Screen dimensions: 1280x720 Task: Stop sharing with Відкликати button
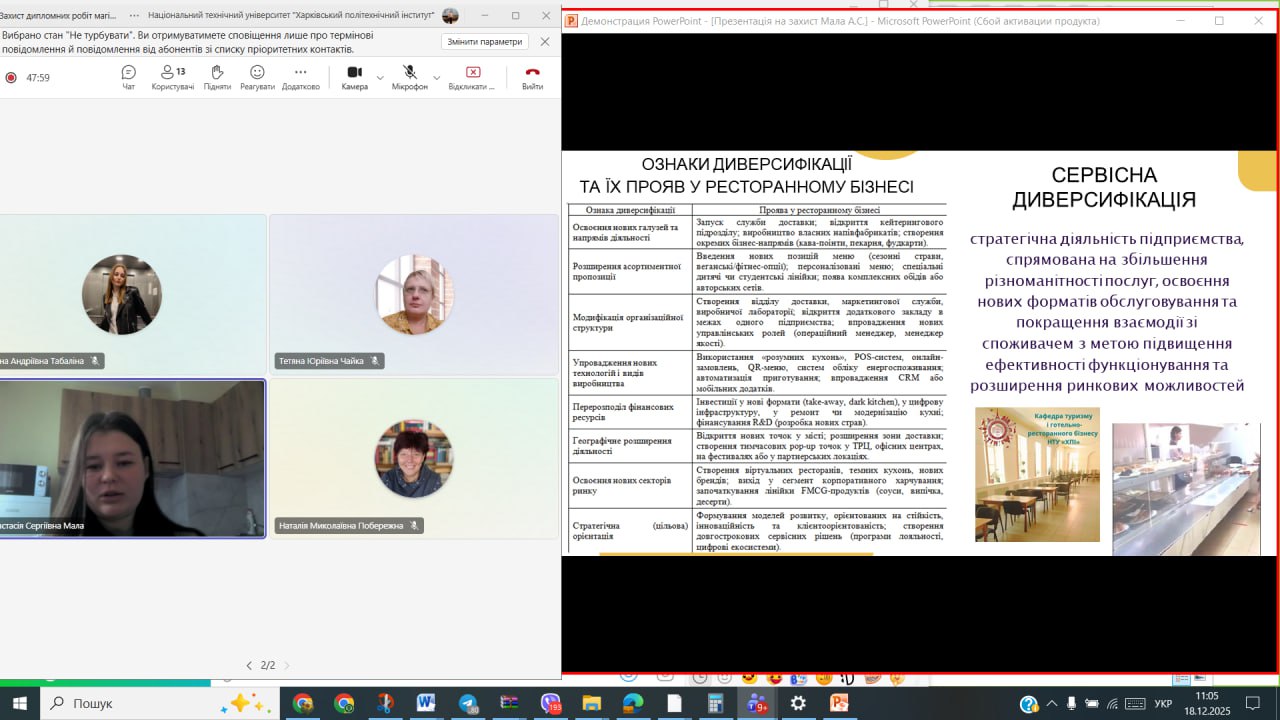[x=472, y=77]
